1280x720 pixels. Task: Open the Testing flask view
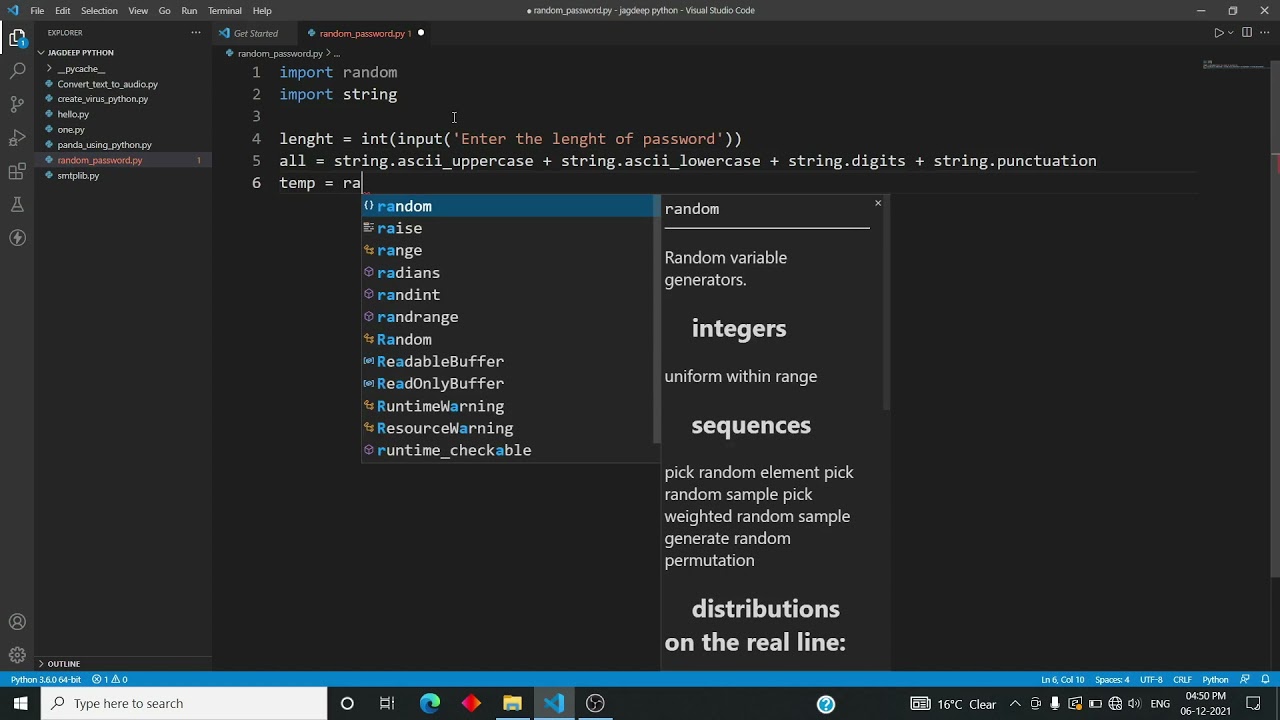point(17,204)
